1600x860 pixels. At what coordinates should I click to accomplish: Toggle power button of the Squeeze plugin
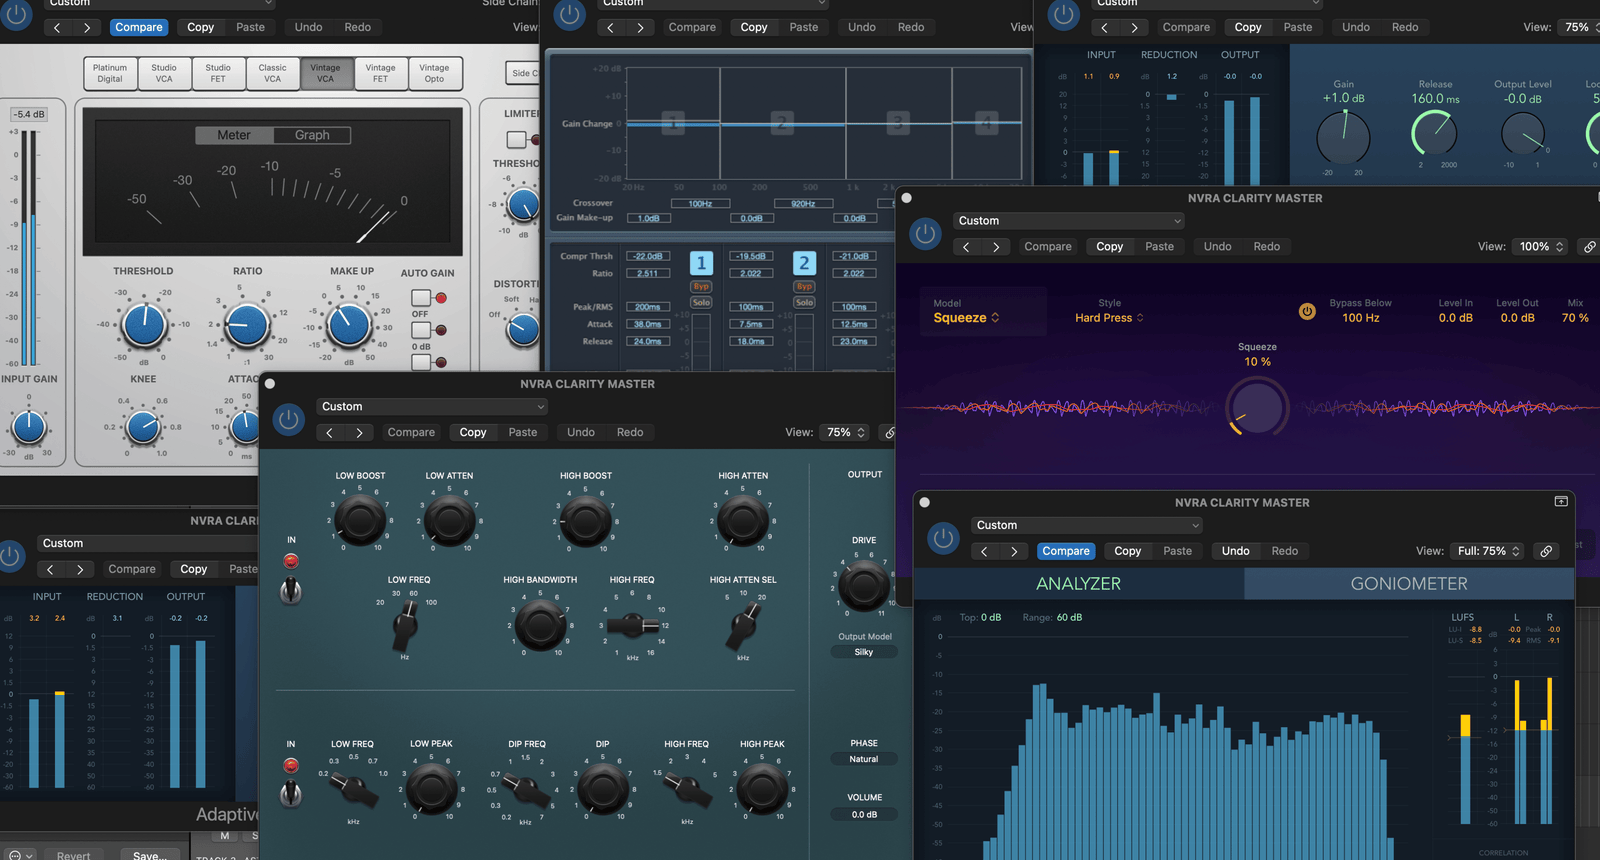926,234
